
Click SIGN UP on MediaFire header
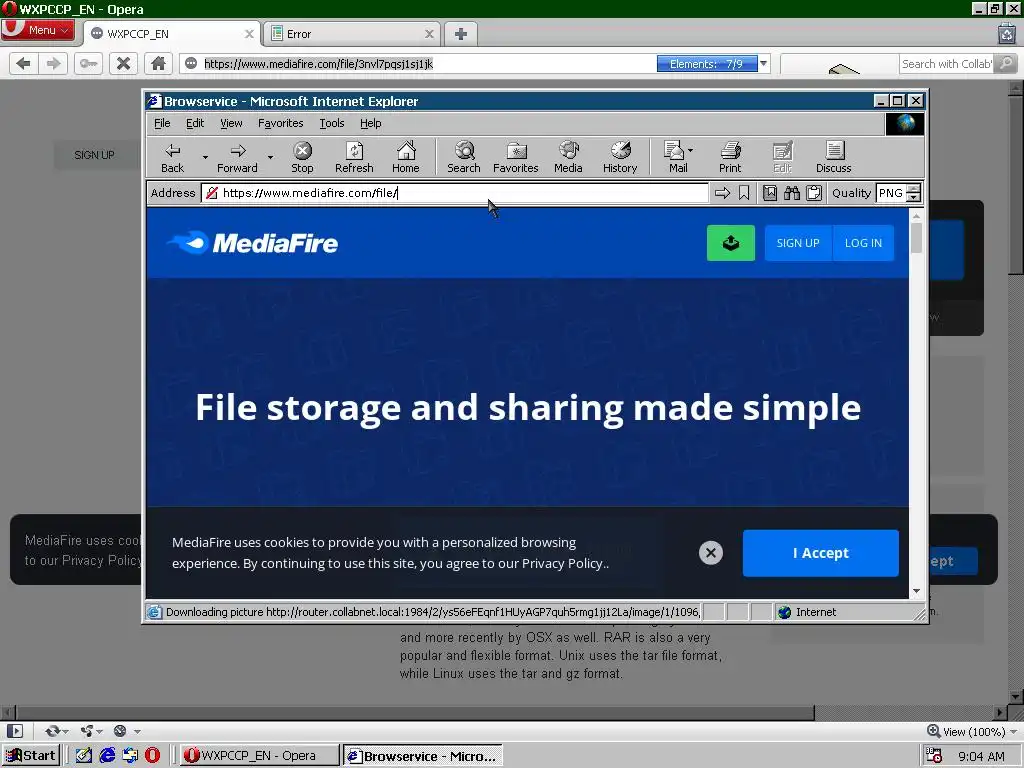tap(797, 243)
